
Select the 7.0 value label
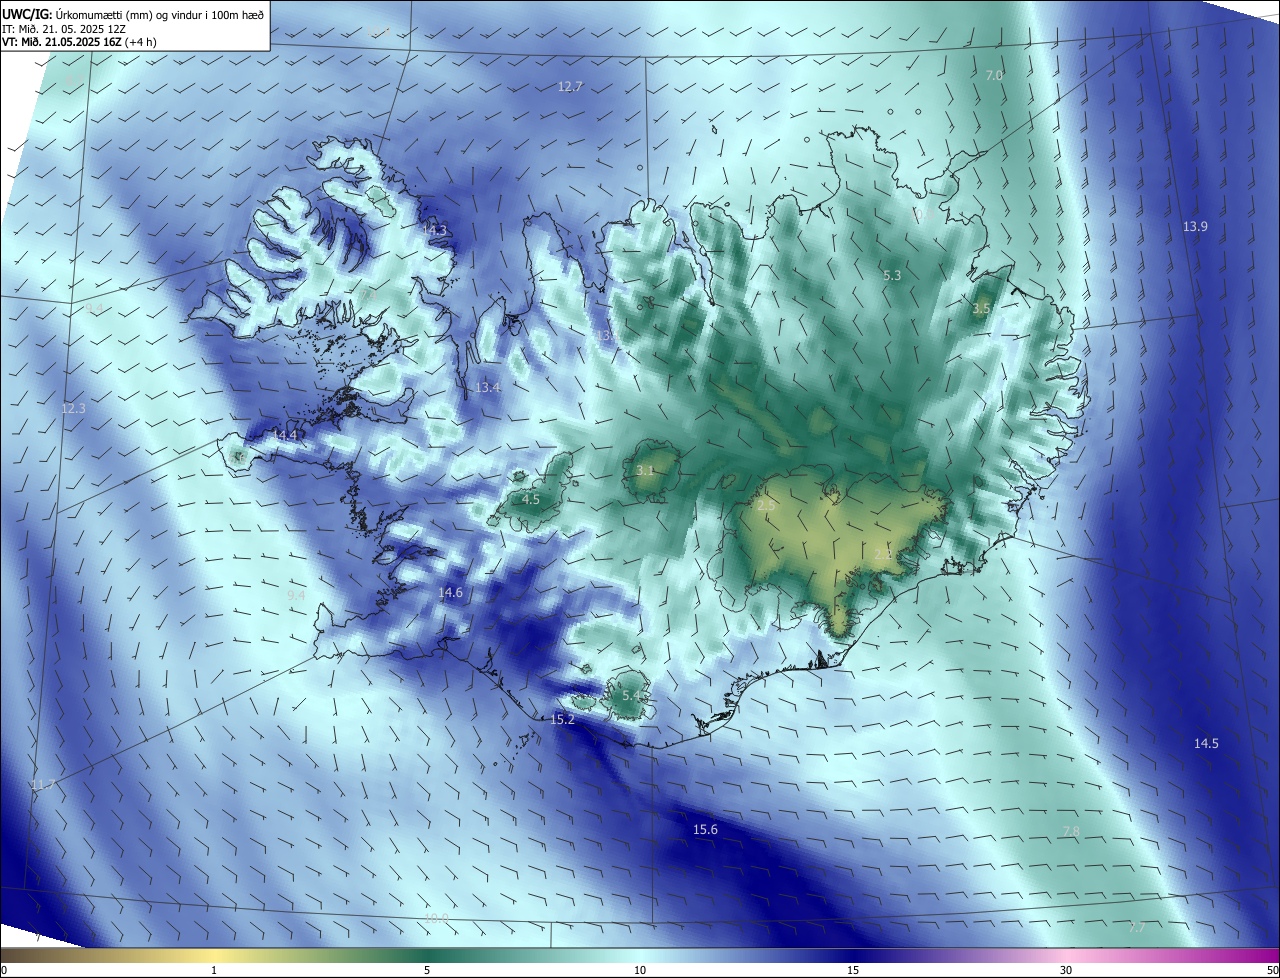pyautogui.click(x=994, y=76)
